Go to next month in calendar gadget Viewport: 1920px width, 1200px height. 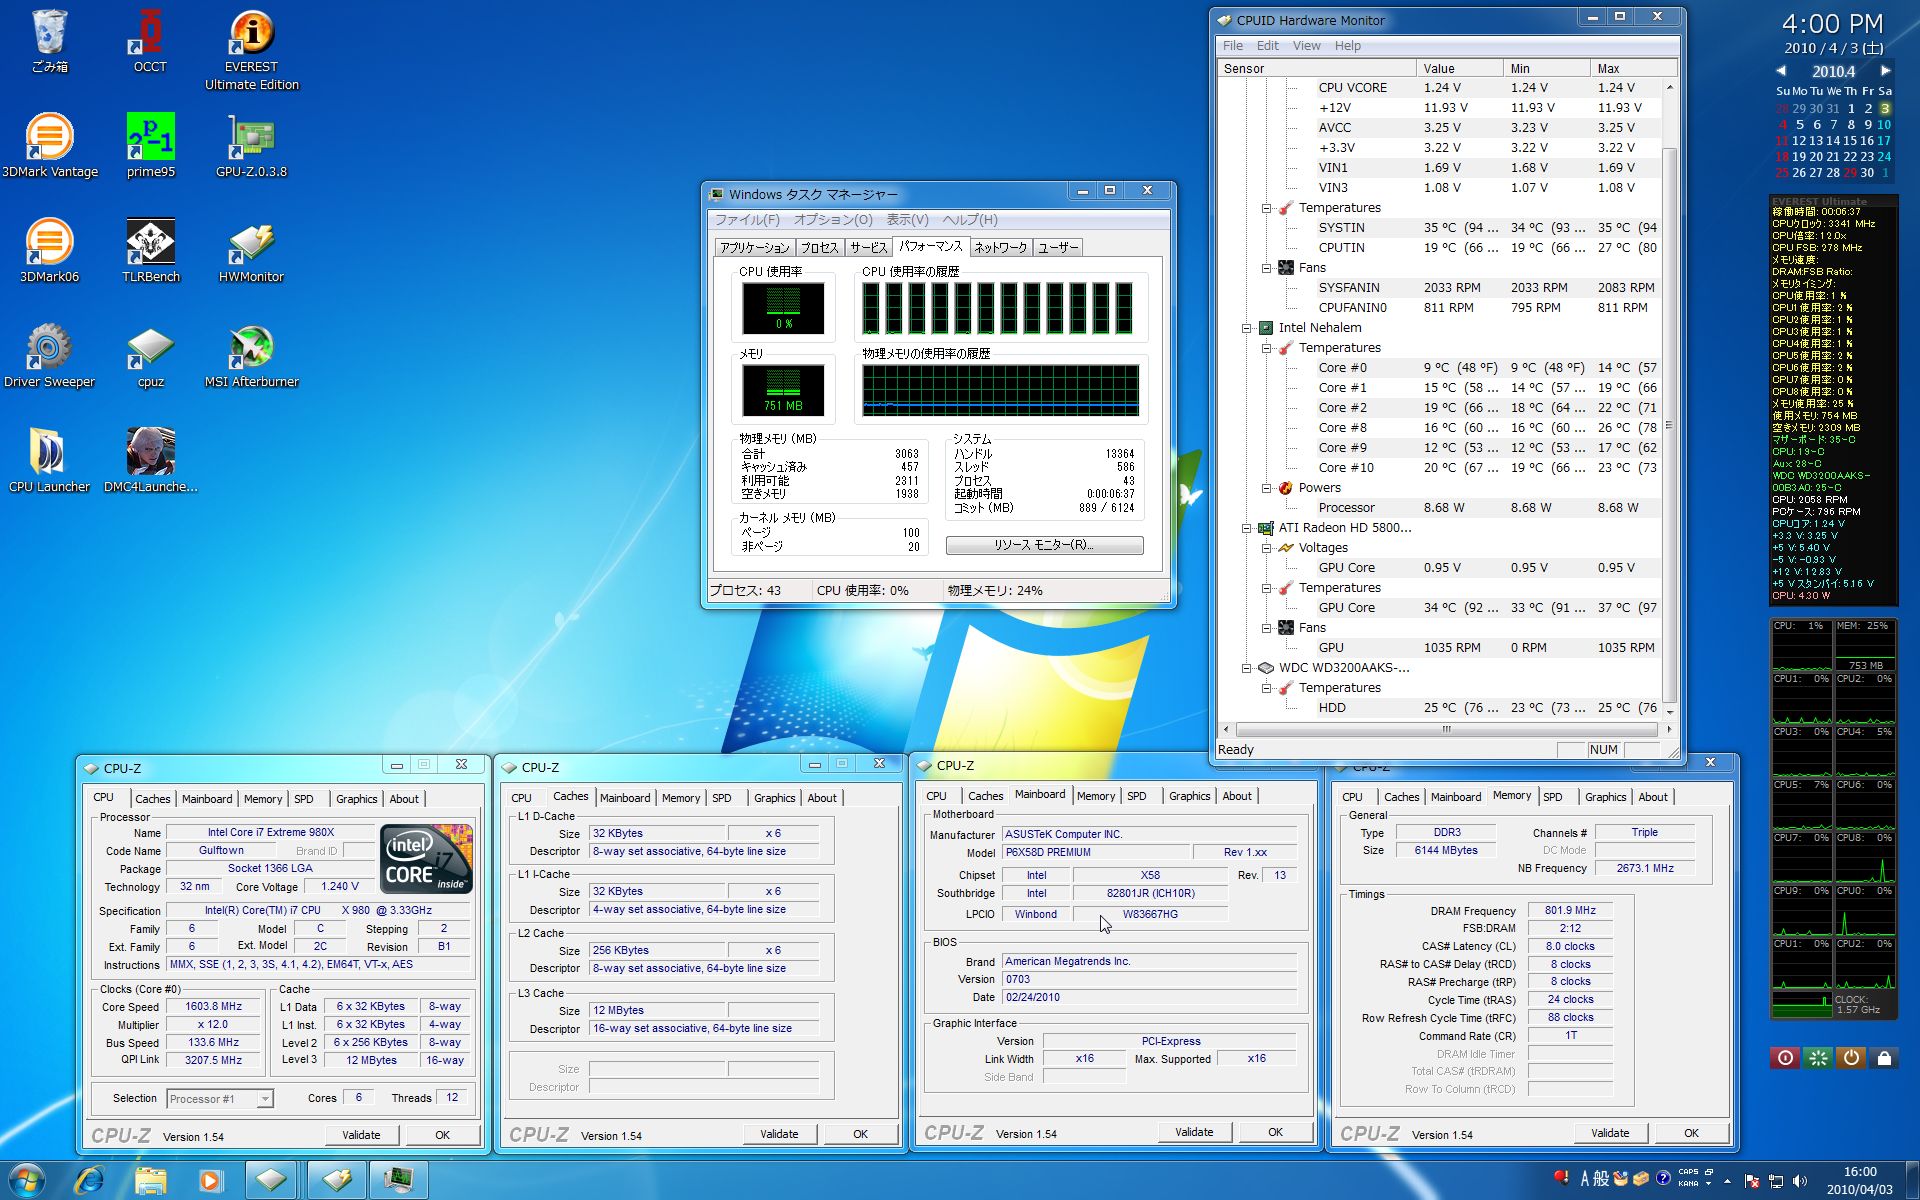(1885, 71)
